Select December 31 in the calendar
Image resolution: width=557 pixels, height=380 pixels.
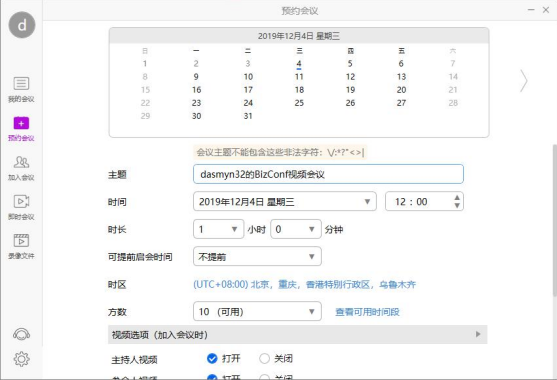248,116
